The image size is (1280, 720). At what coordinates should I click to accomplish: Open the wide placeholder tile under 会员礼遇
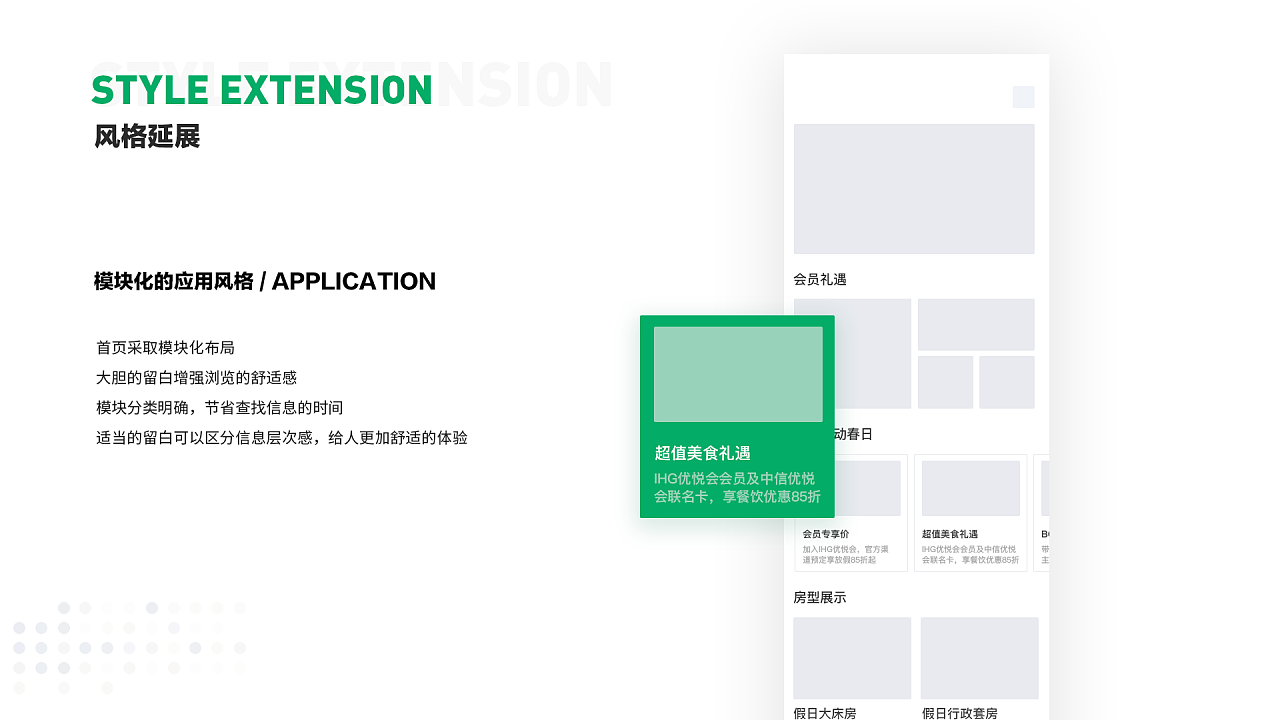coord(976,324)
